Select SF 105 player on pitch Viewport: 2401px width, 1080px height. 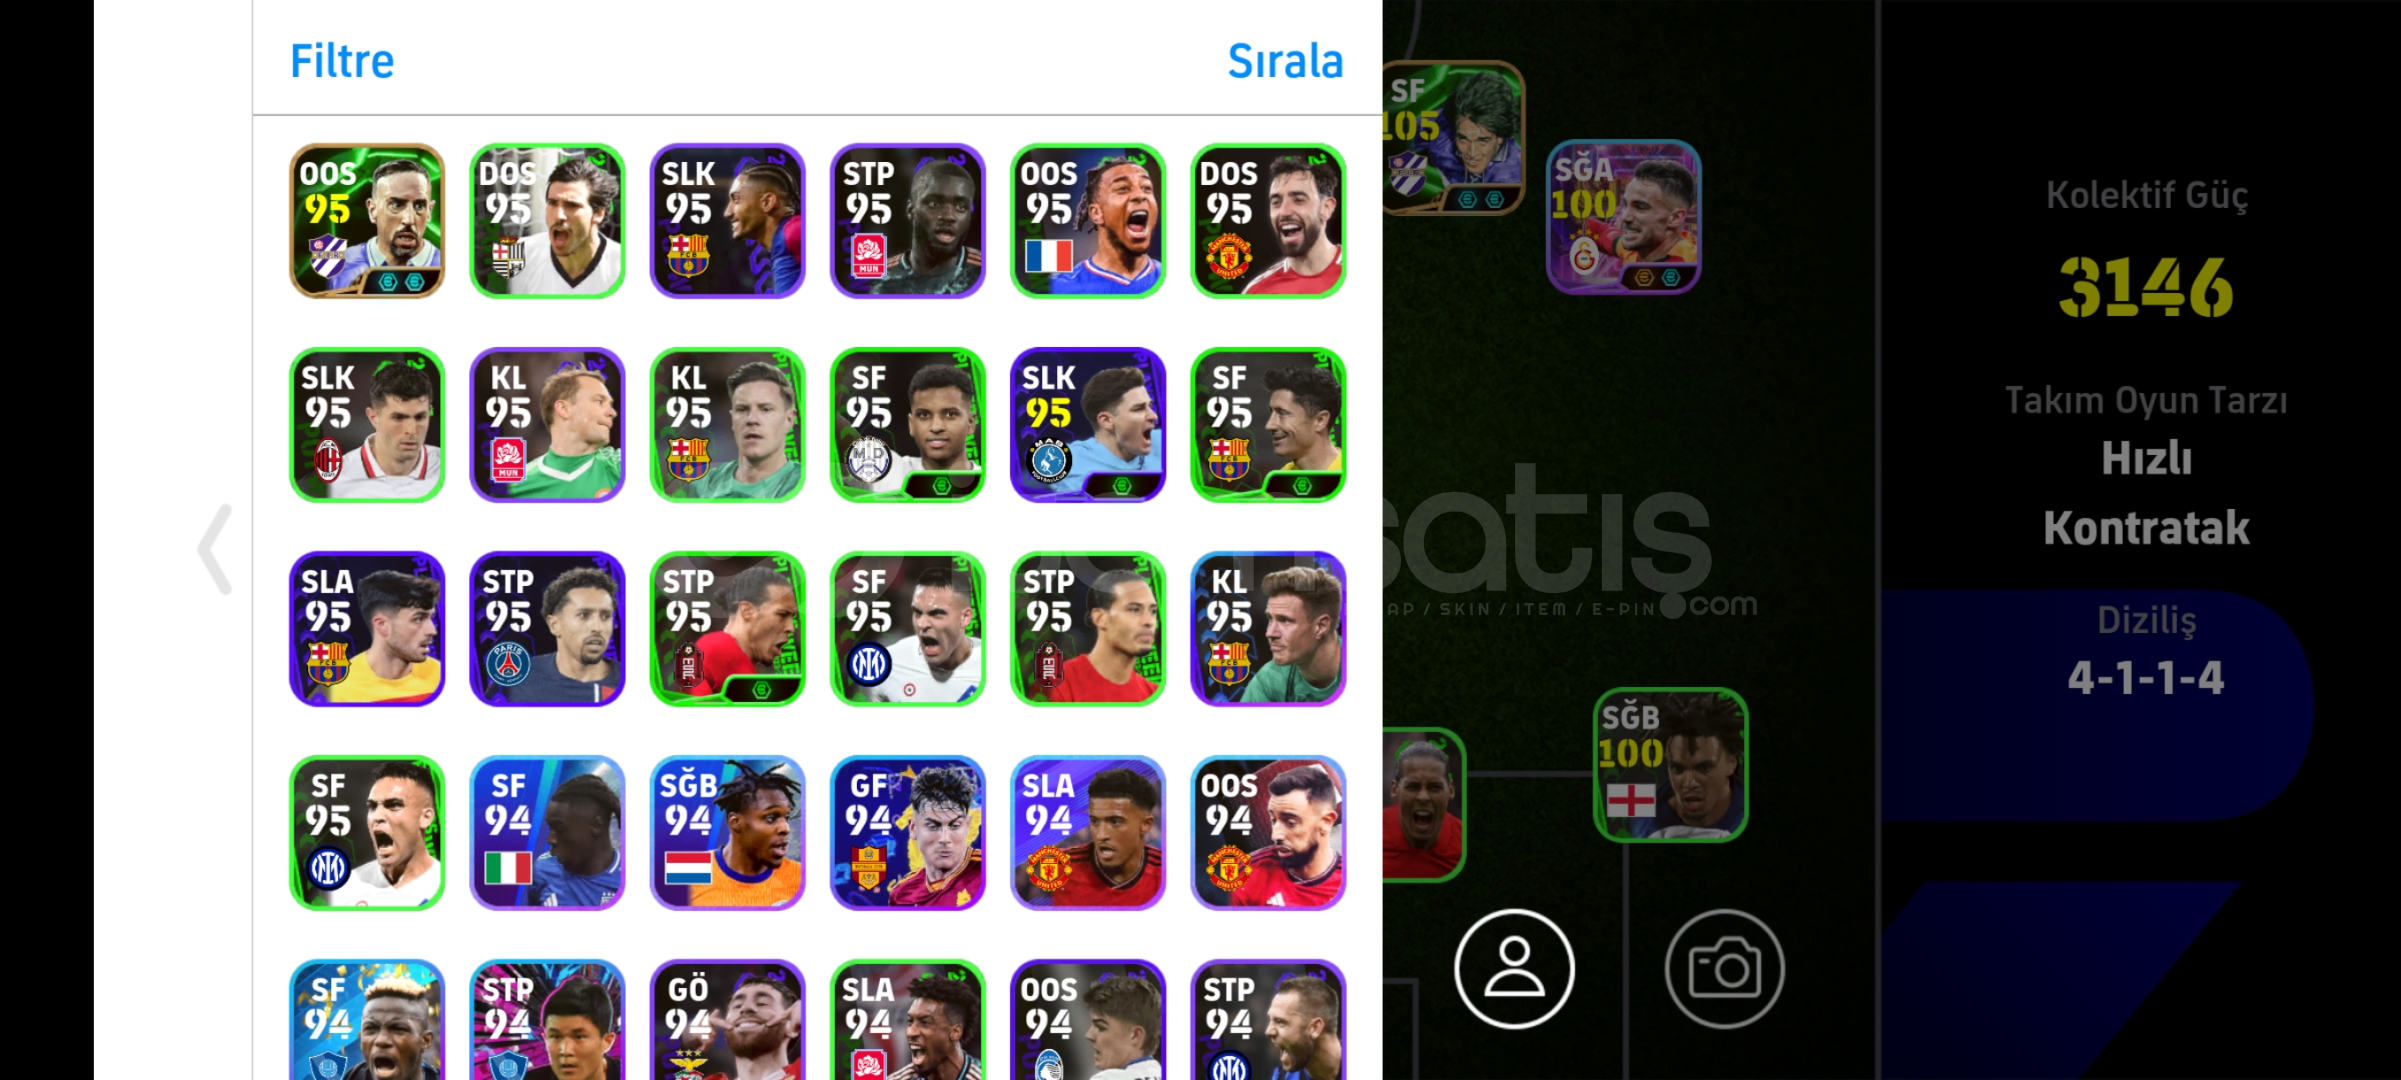pos(1453,138)
